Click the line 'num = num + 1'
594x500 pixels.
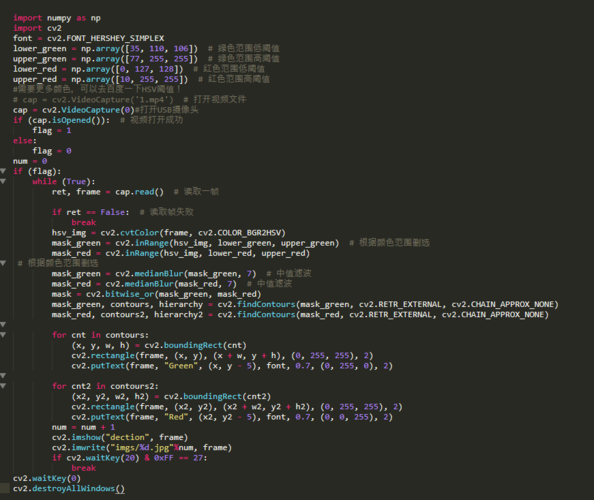[x=83, y=427]
